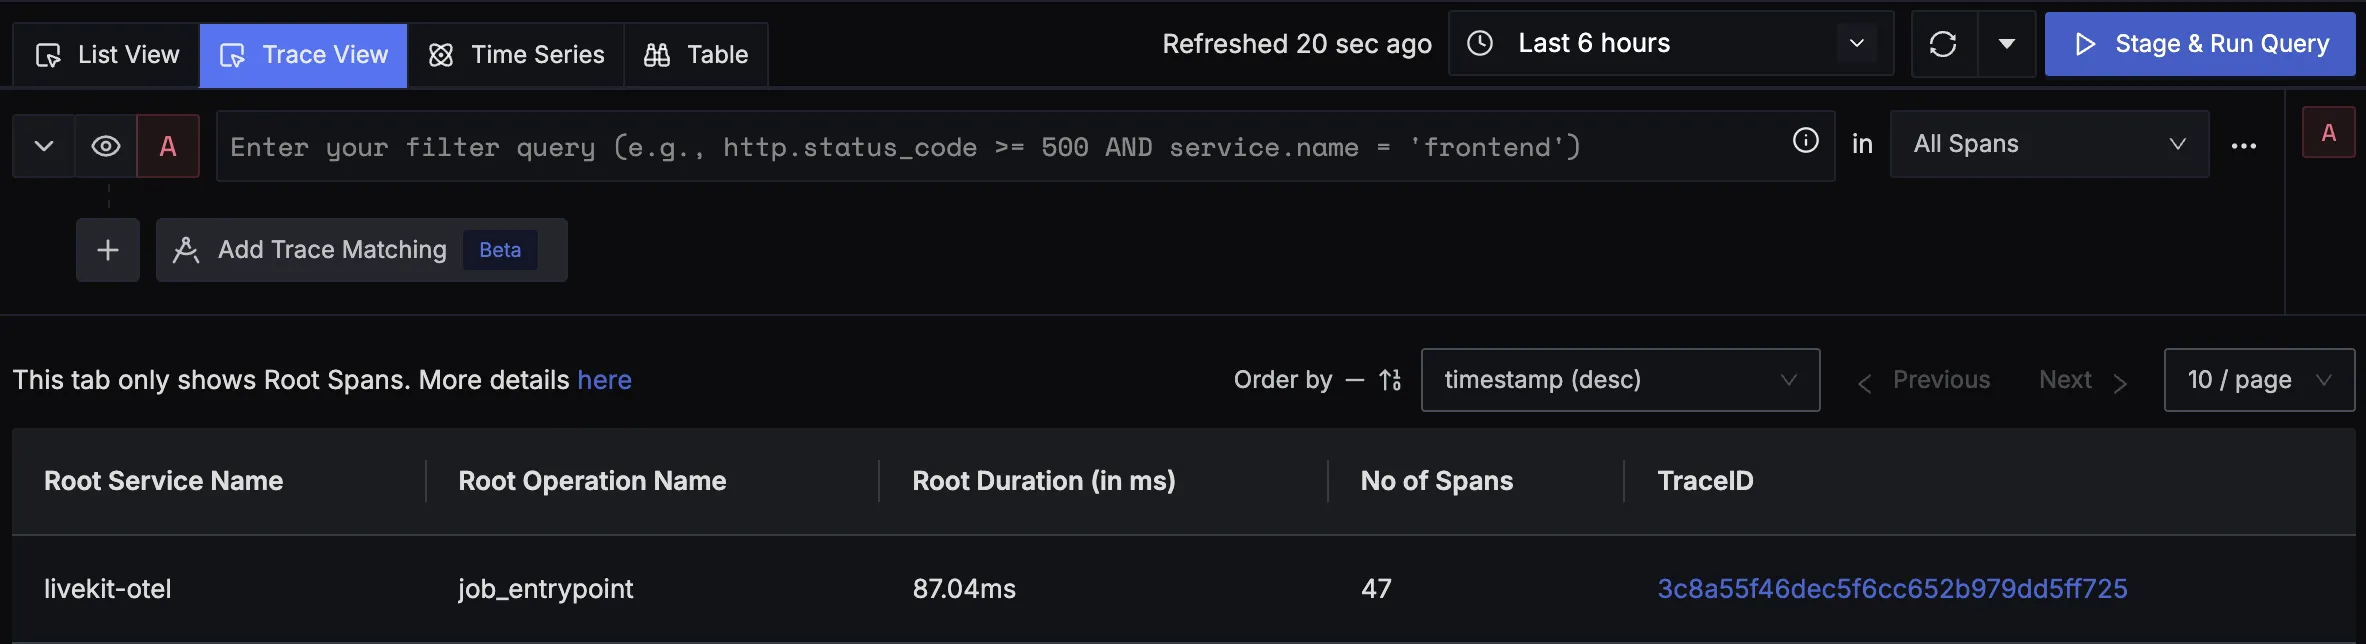Click the red A query badge
This screenshot has width=2366, height=644.
click(167, 145)
